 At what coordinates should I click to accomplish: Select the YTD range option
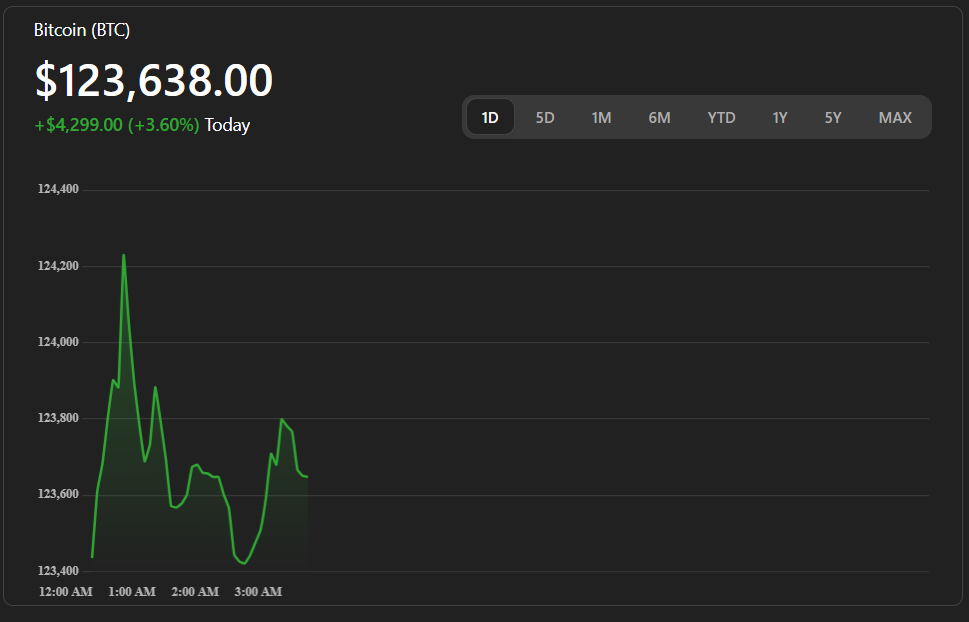tap(721, 118)
